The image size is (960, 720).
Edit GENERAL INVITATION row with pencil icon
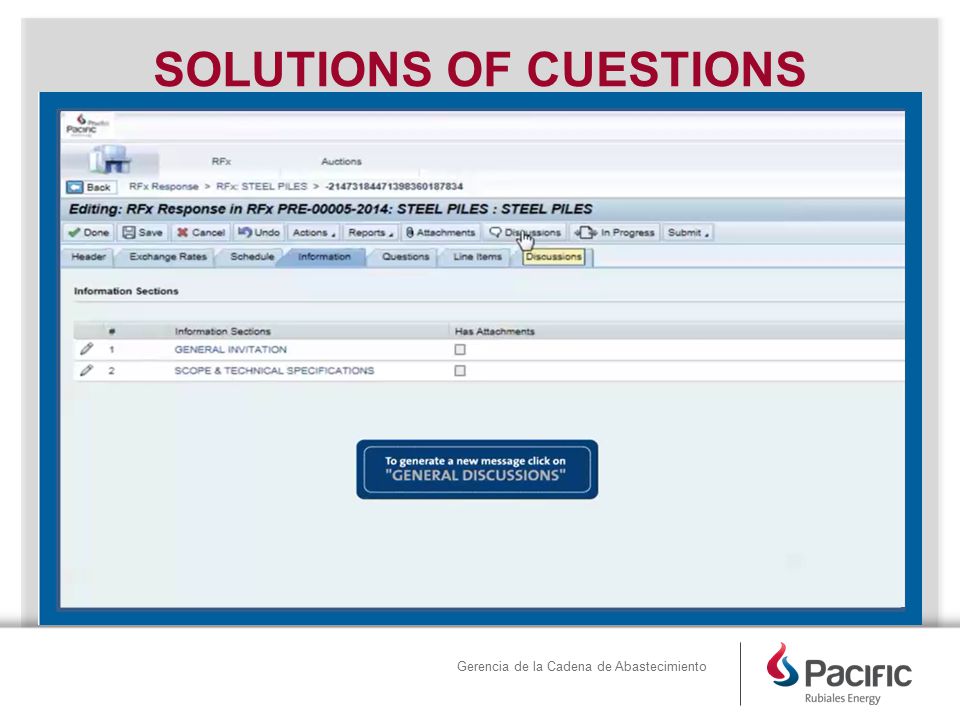click(x=86, y=349)
